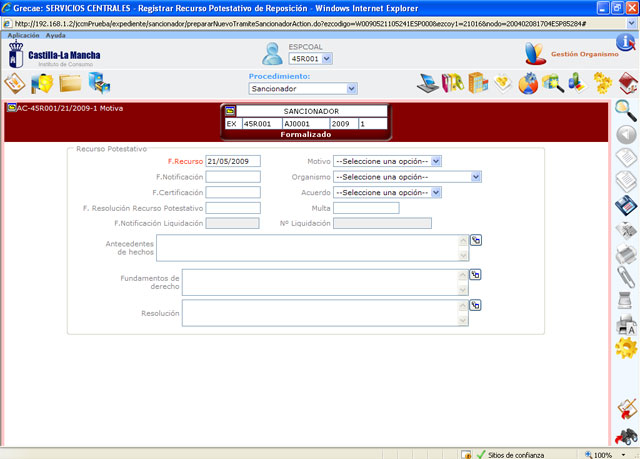Click the floppy disk save icon
The width and height of the screenshot is (640, 459).
click(626, 205)
